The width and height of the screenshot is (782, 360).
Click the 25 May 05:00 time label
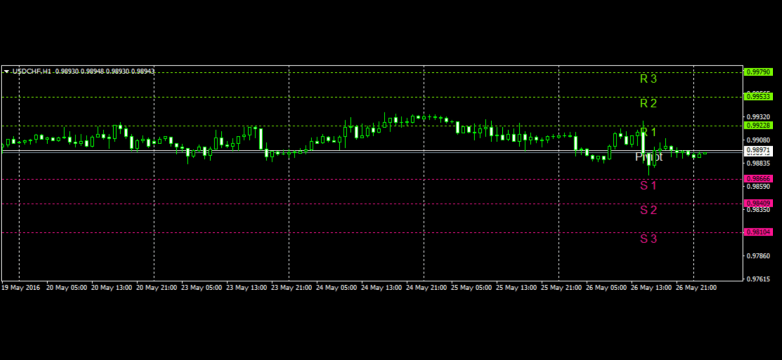[x=471, y=288]
